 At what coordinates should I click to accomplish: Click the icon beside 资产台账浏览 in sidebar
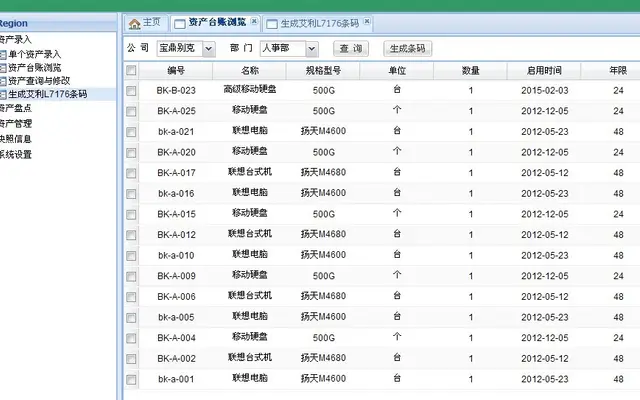coord(3,68)
